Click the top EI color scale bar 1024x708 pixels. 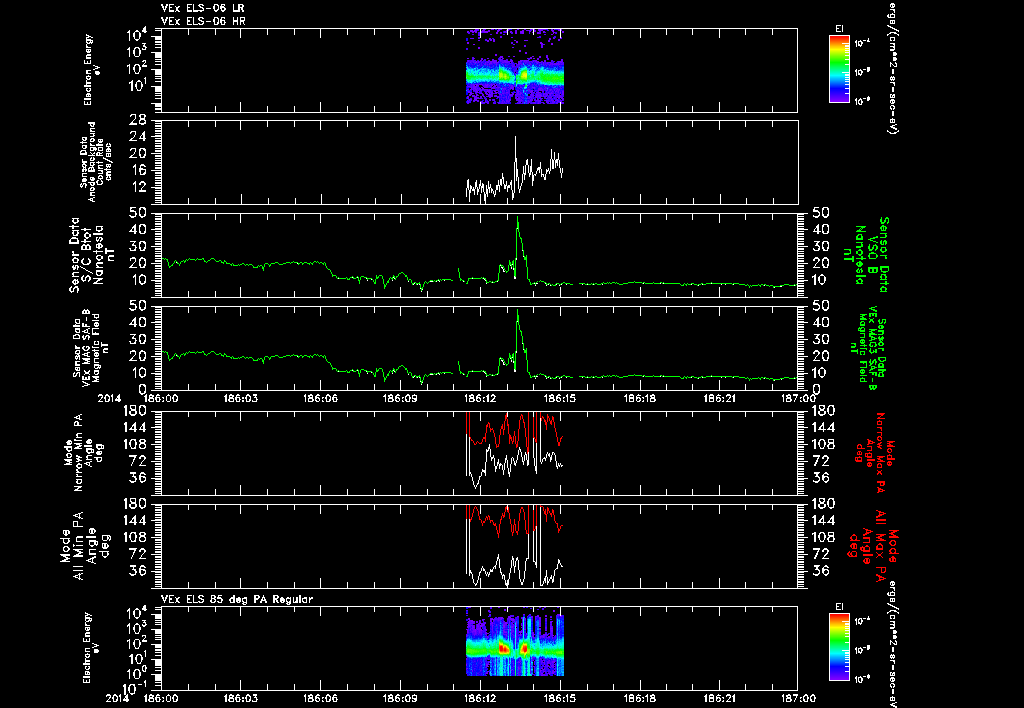839,69
